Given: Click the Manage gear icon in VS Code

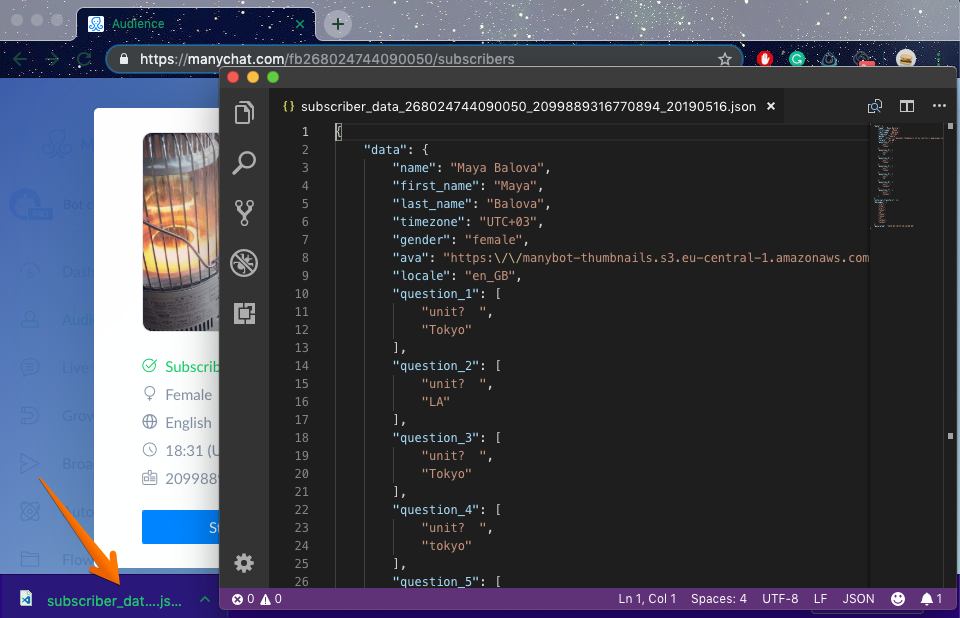Looking at the screenshot, I should coord(244,563).
